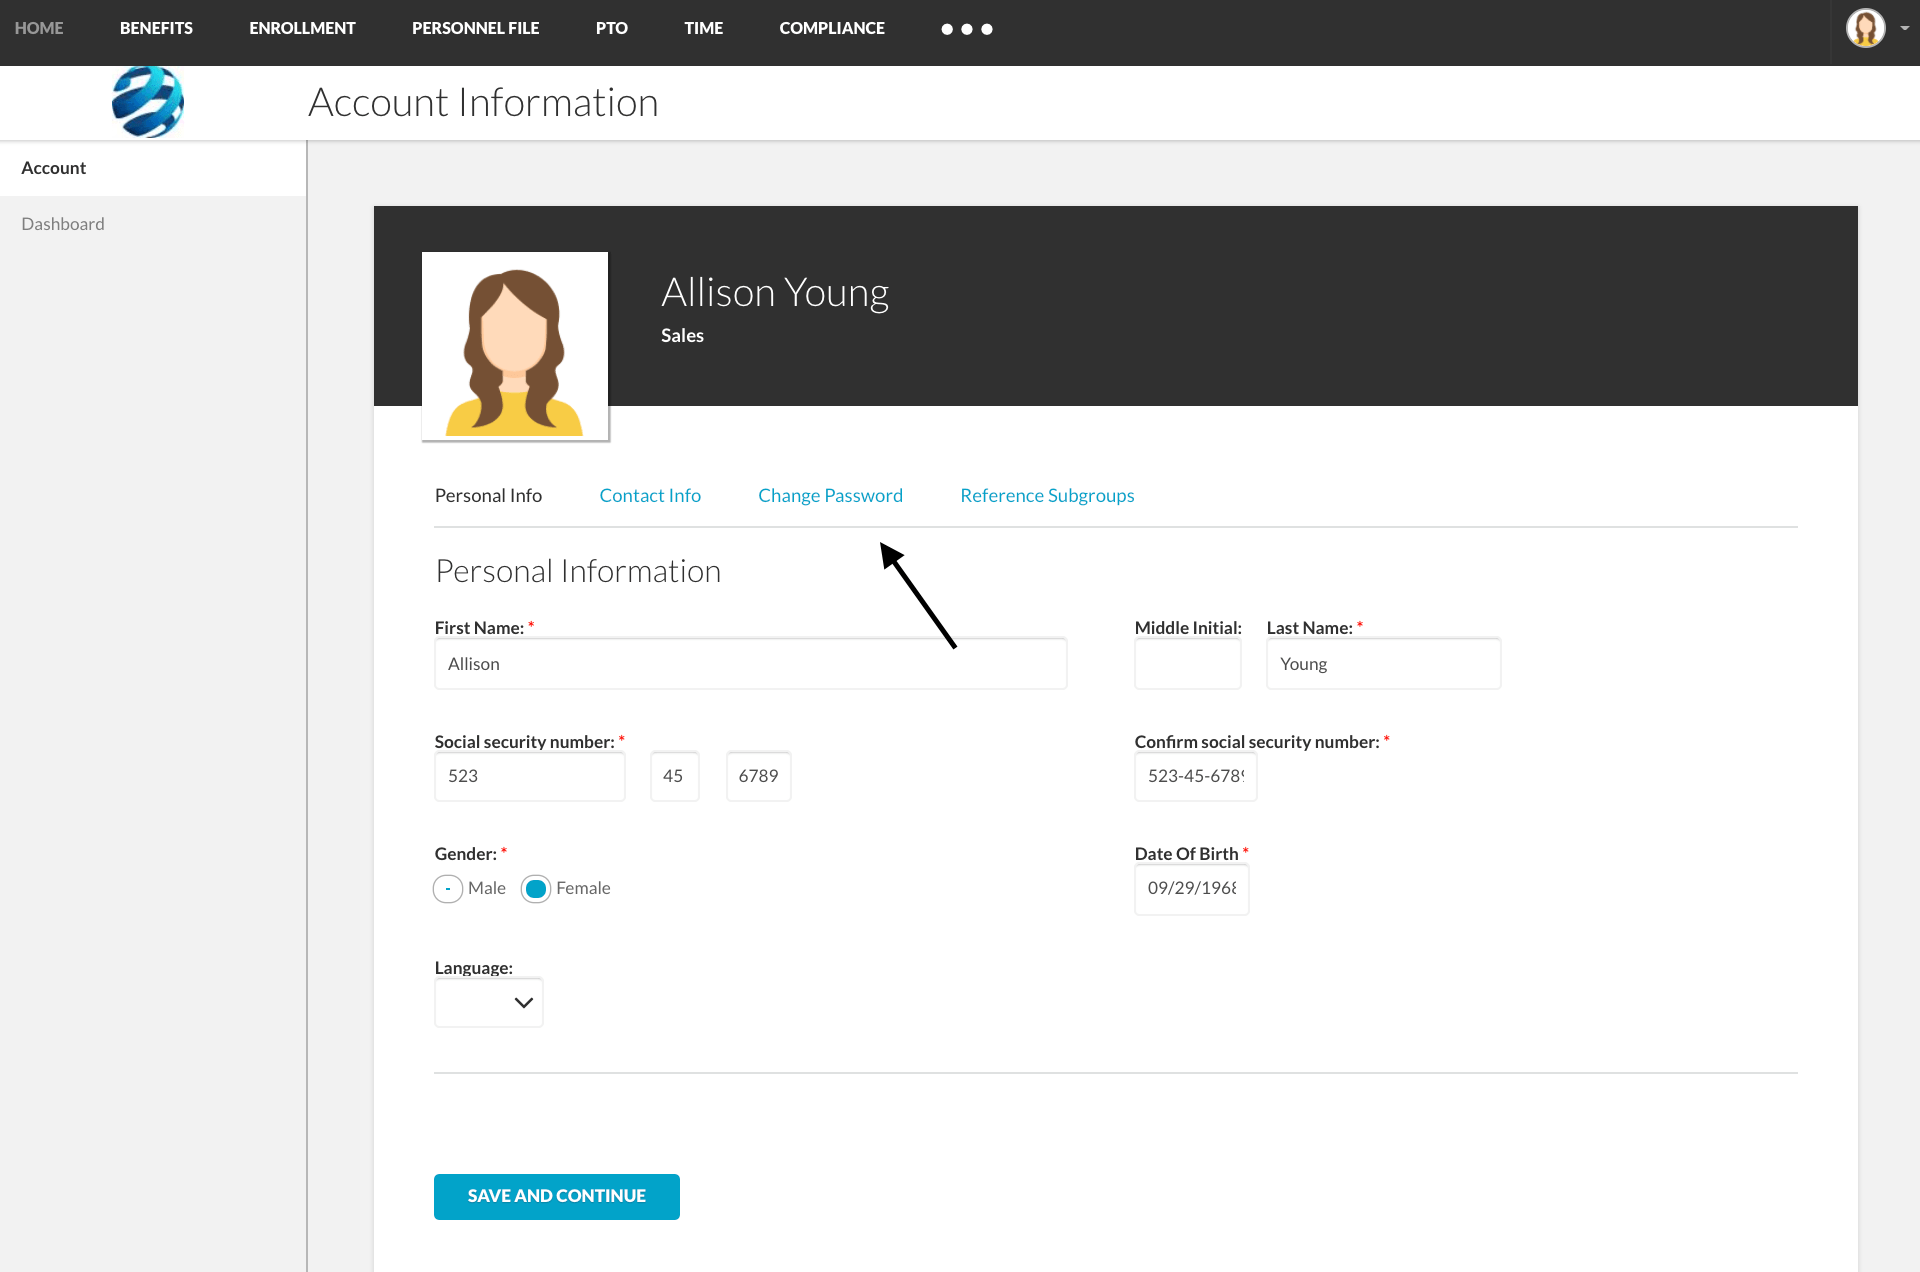Click the SAVE AND CONTINUE button
1920x1272 pixels.
tap(556, 1196)
